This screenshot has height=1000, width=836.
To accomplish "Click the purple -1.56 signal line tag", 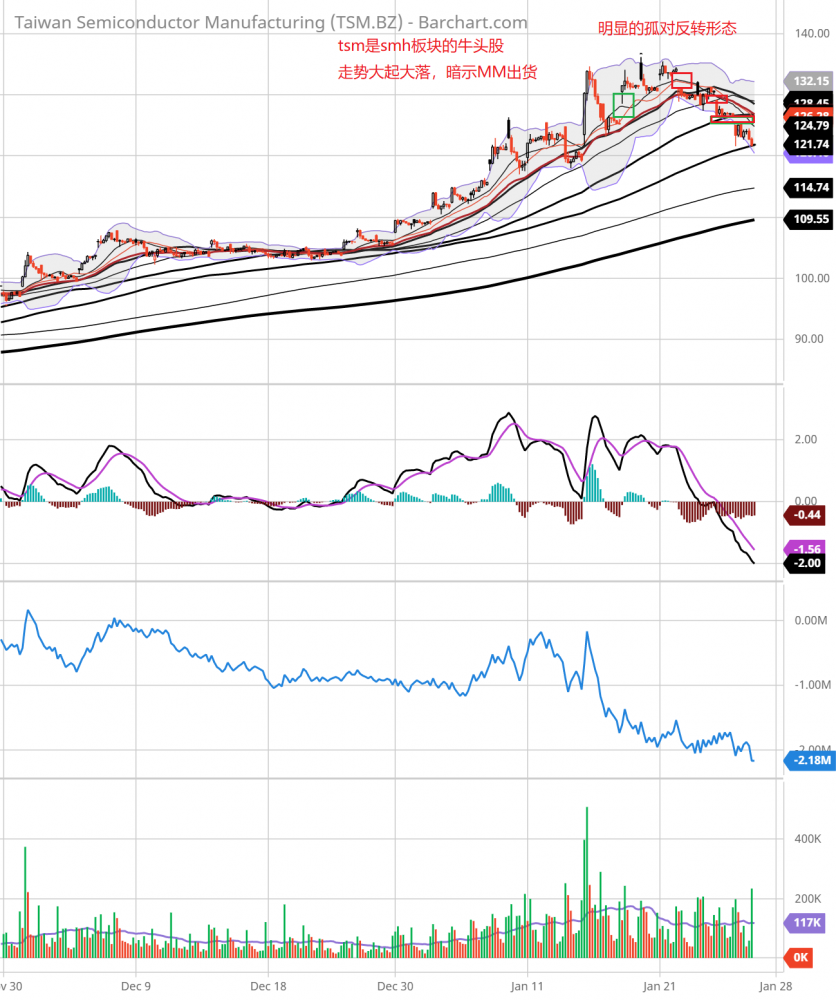I will [807, 549].
